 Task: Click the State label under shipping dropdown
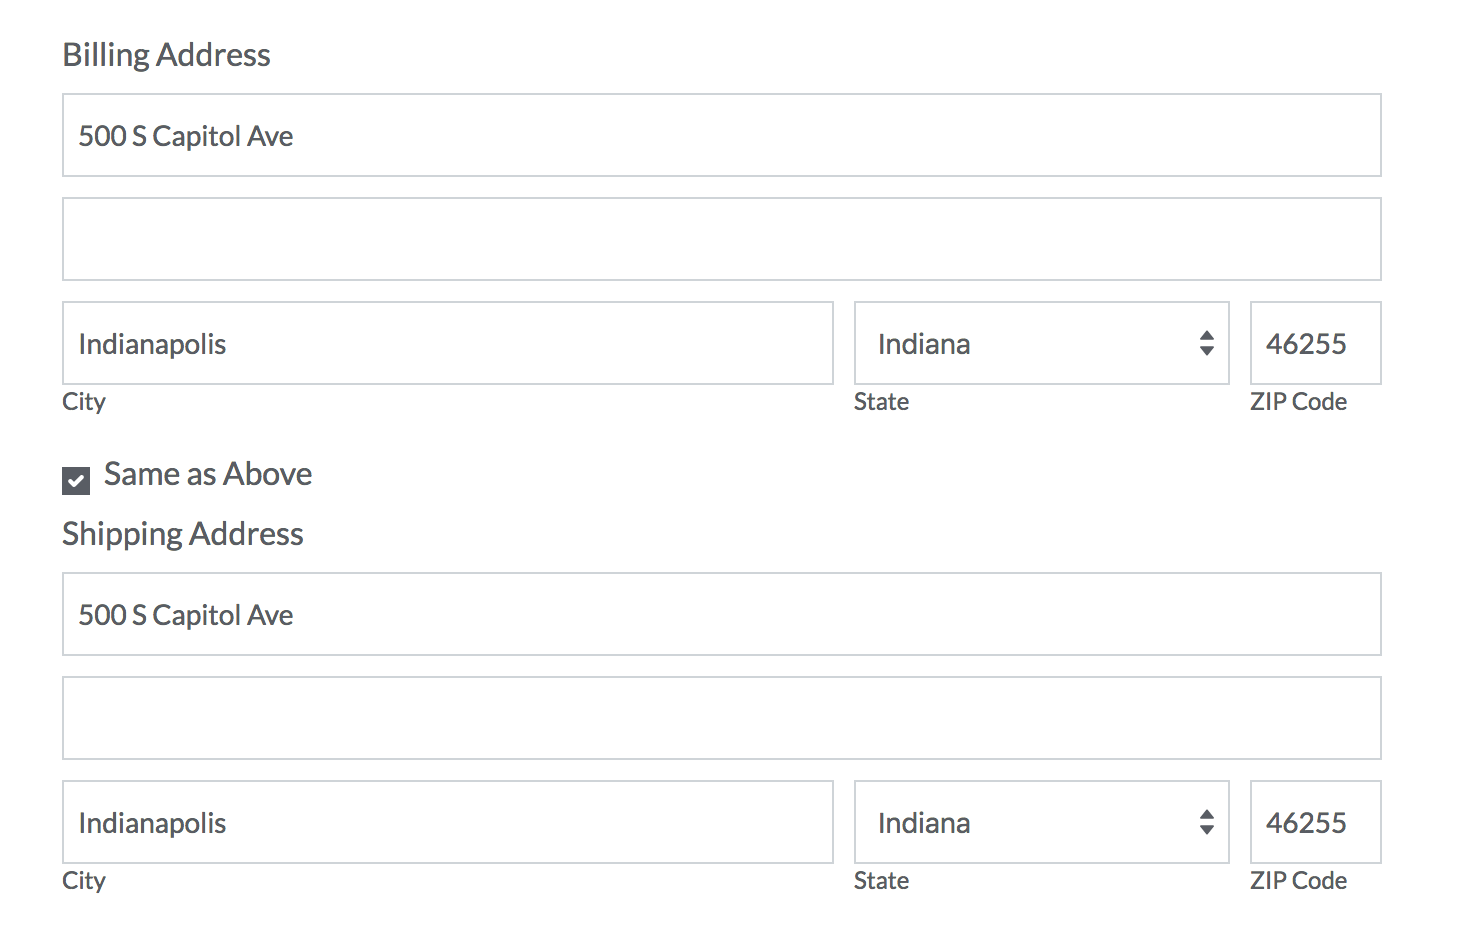point(881,881)
